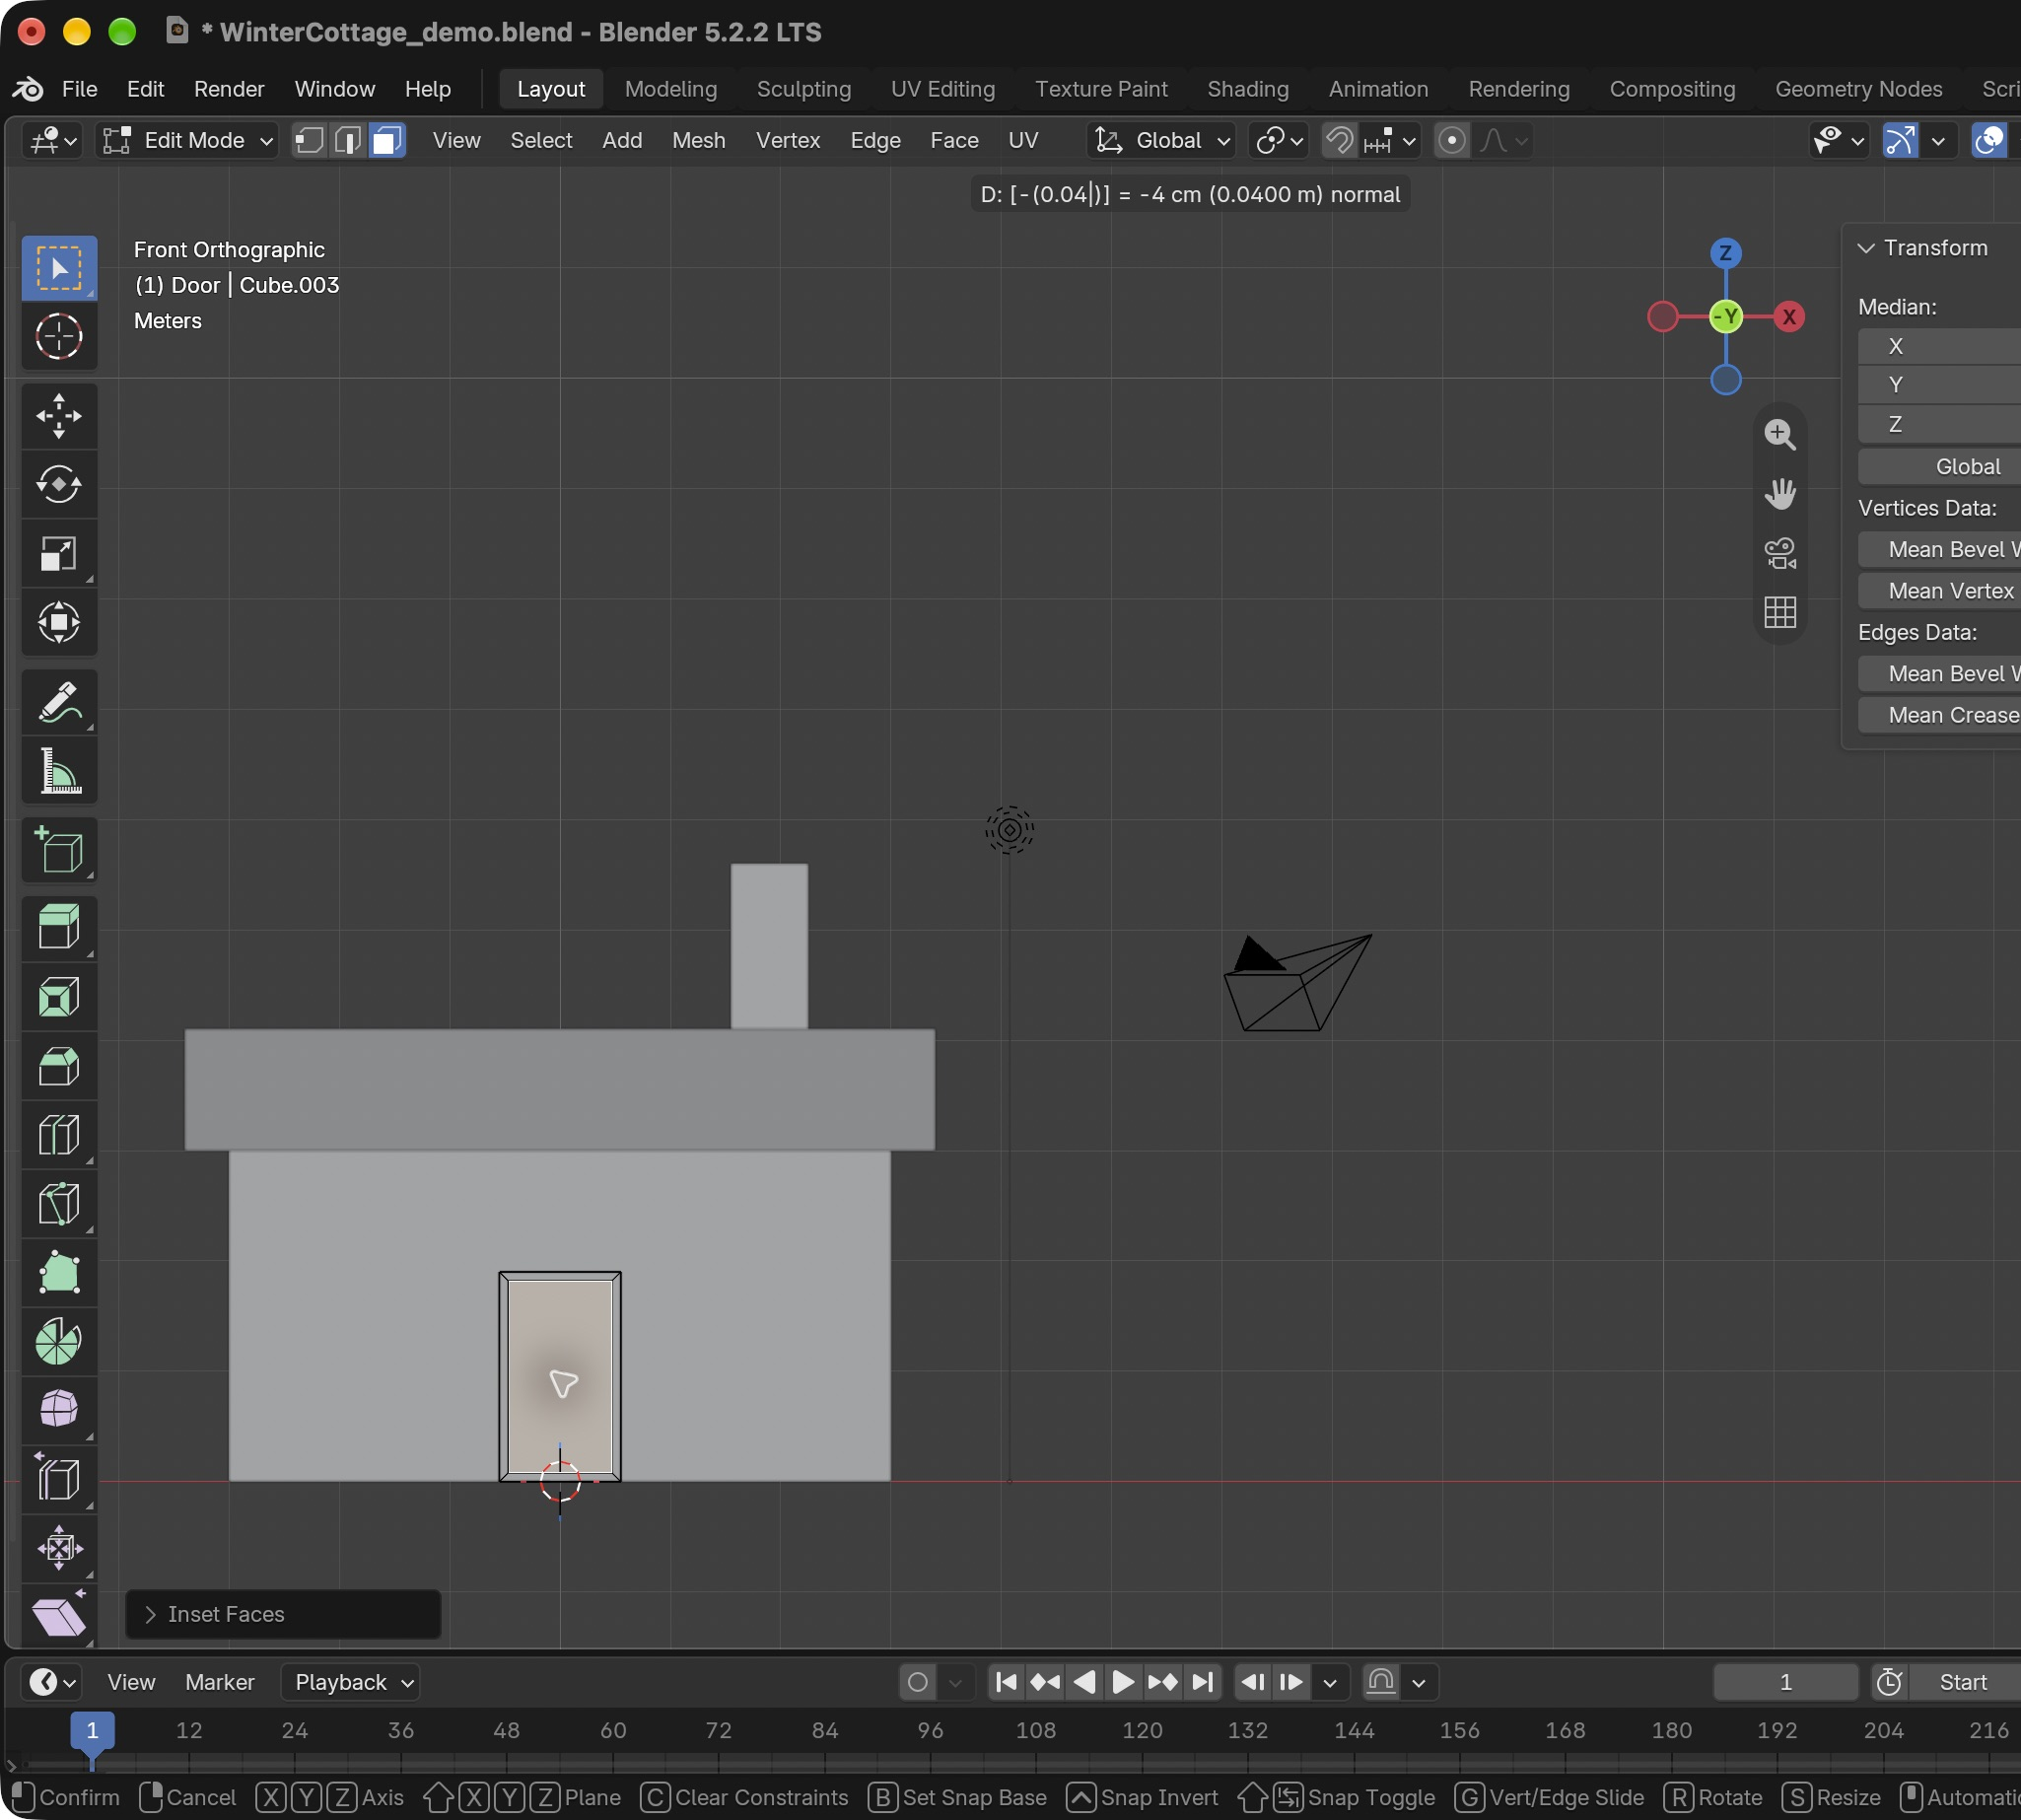Viewport: 2021px width, 1820px height.
Task: Pick the Add Cube tool
Action: coord(59,851)
